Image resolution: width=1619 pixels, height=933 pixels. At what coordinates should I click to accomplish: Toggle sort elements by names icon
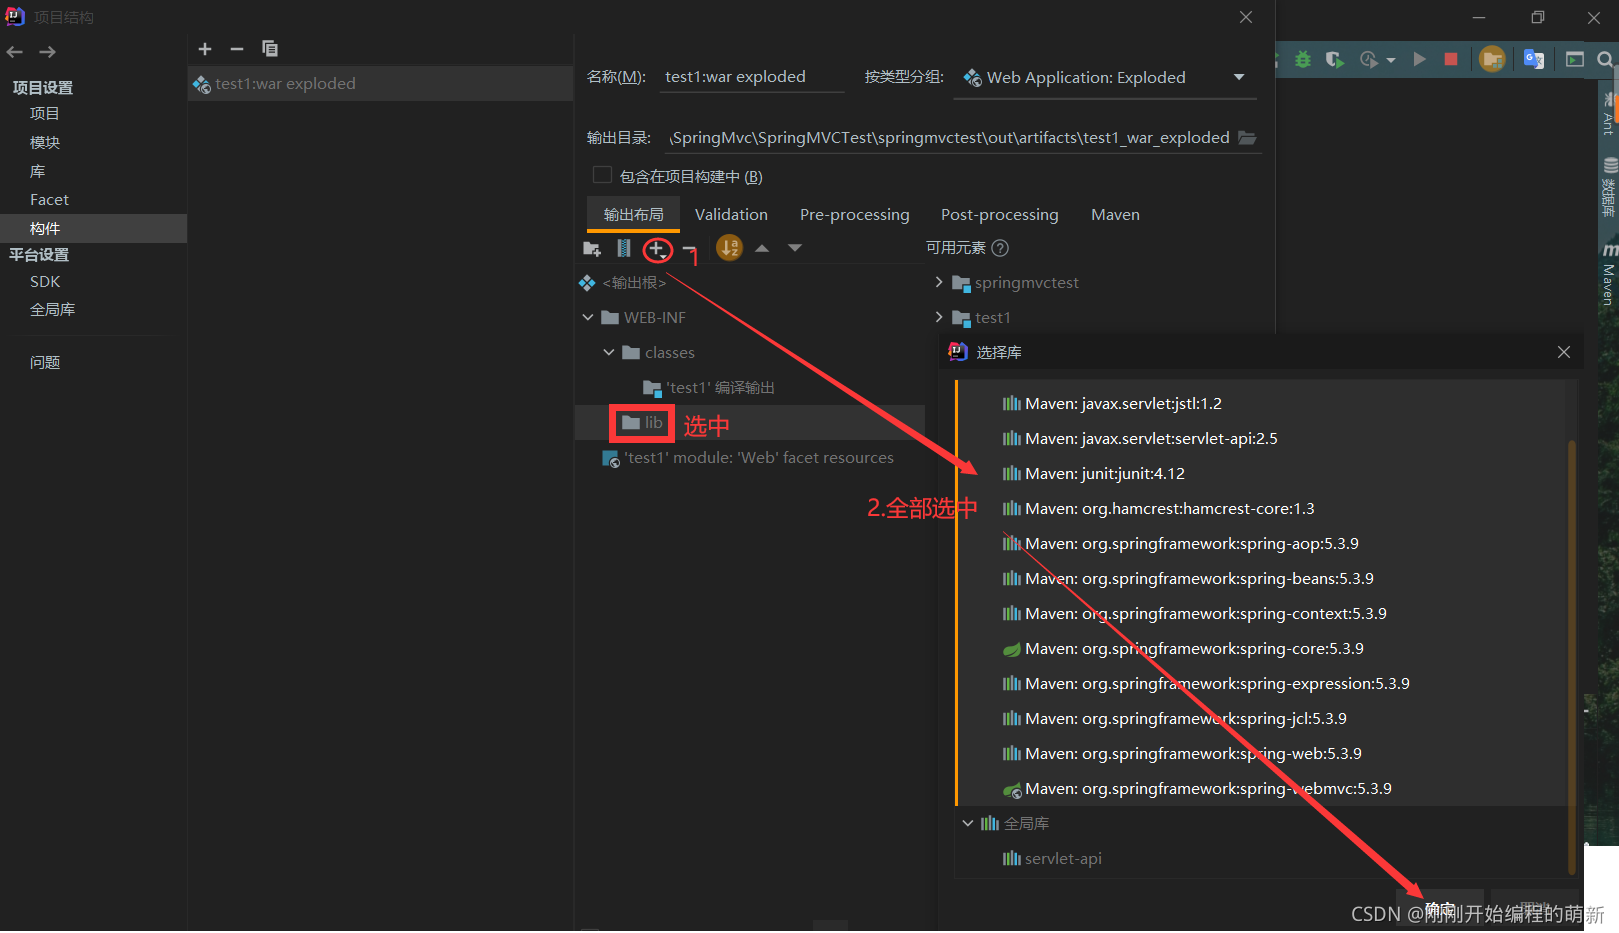click(x=730, y=247)
